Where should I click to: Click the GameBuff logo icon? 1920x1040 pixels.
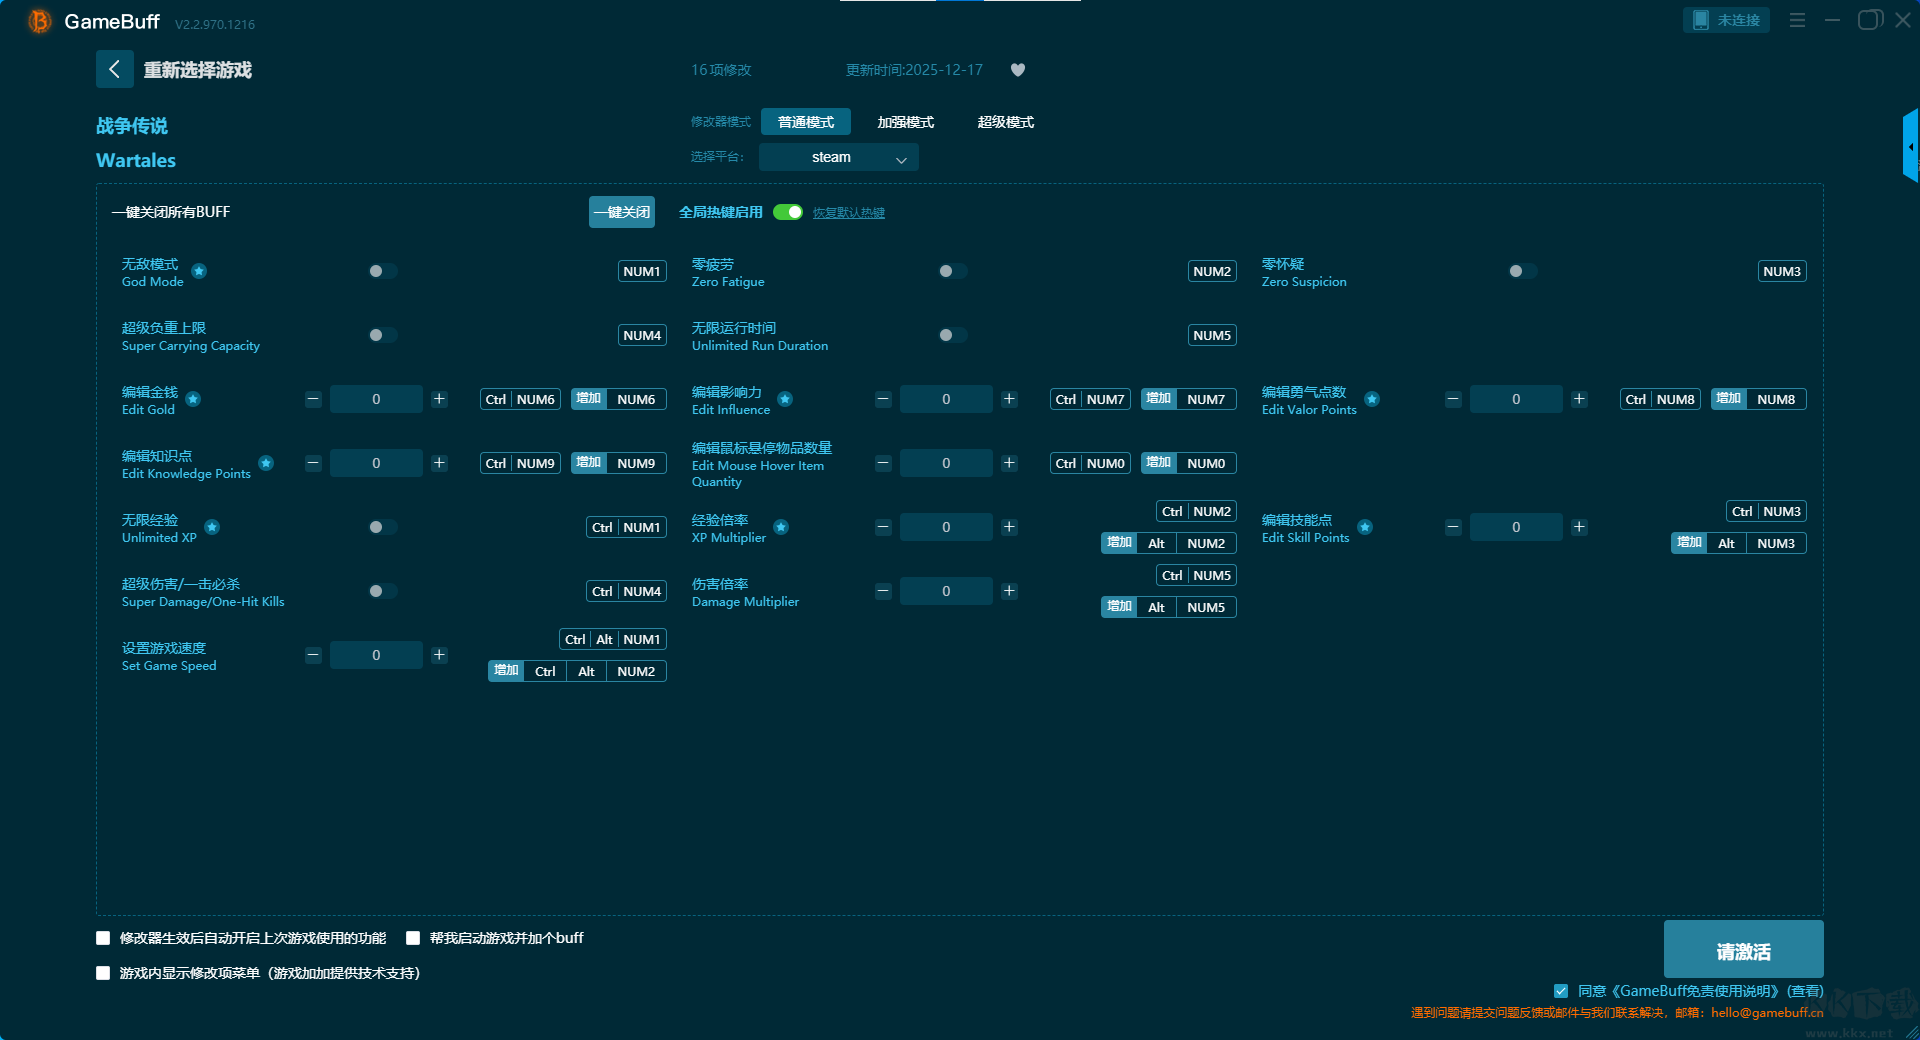(x=40, y=21)
